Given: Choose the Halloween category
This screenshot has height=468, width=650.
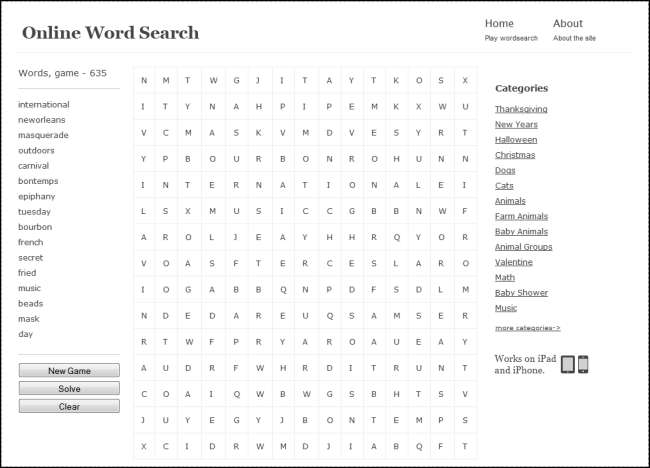Looking at the screenshot, I should click(x=516, y=140).
